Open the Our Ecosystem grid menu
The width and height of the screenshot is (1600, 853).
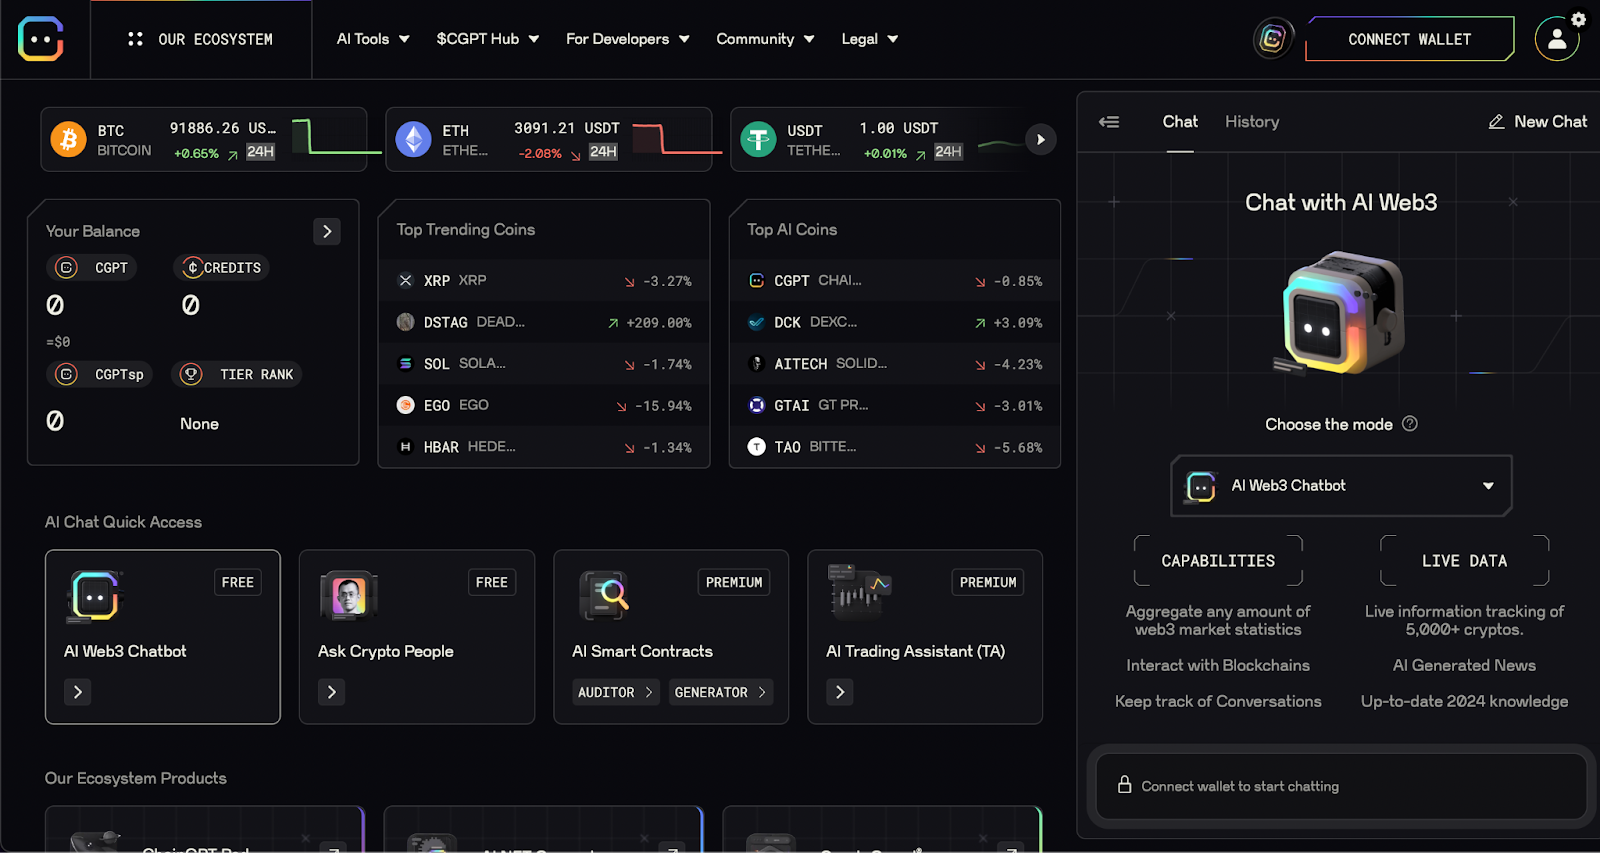[200, 39]
